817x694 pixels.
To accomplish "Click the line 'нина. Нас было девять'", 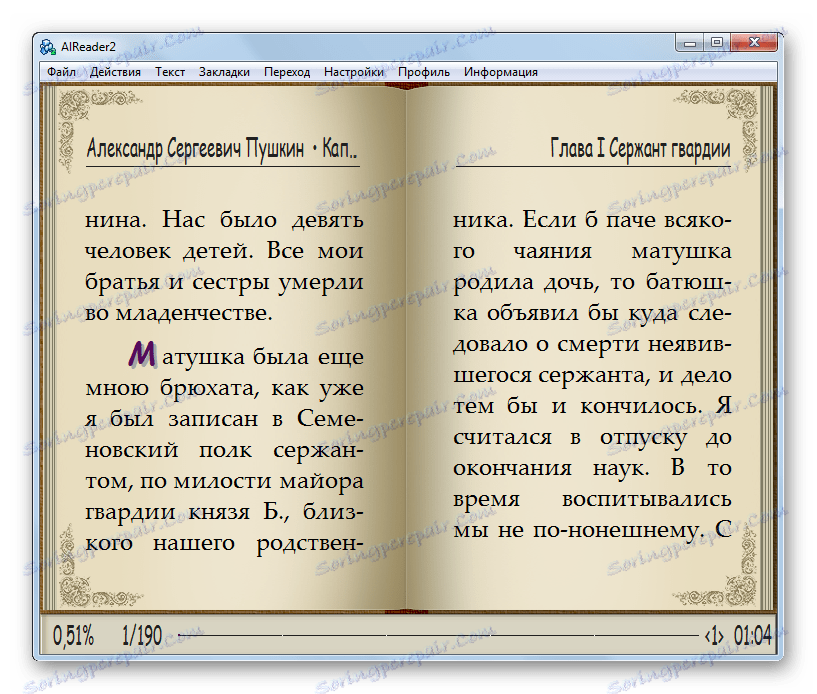I will point(224,220).
